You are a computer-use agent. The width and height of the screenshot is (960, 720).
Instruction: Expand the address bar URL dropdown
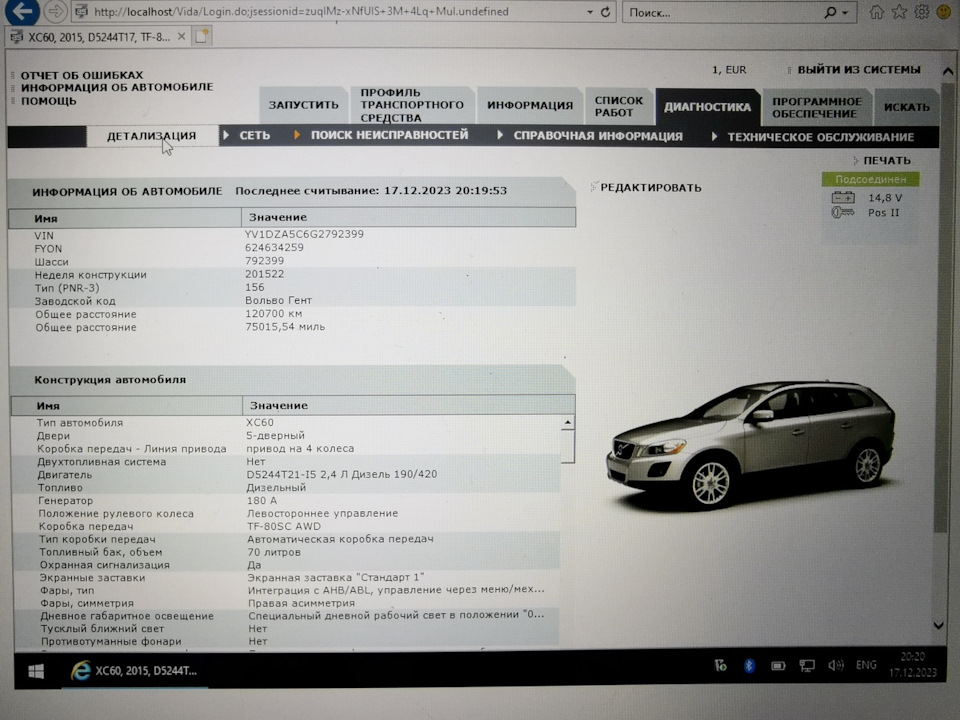587,12
